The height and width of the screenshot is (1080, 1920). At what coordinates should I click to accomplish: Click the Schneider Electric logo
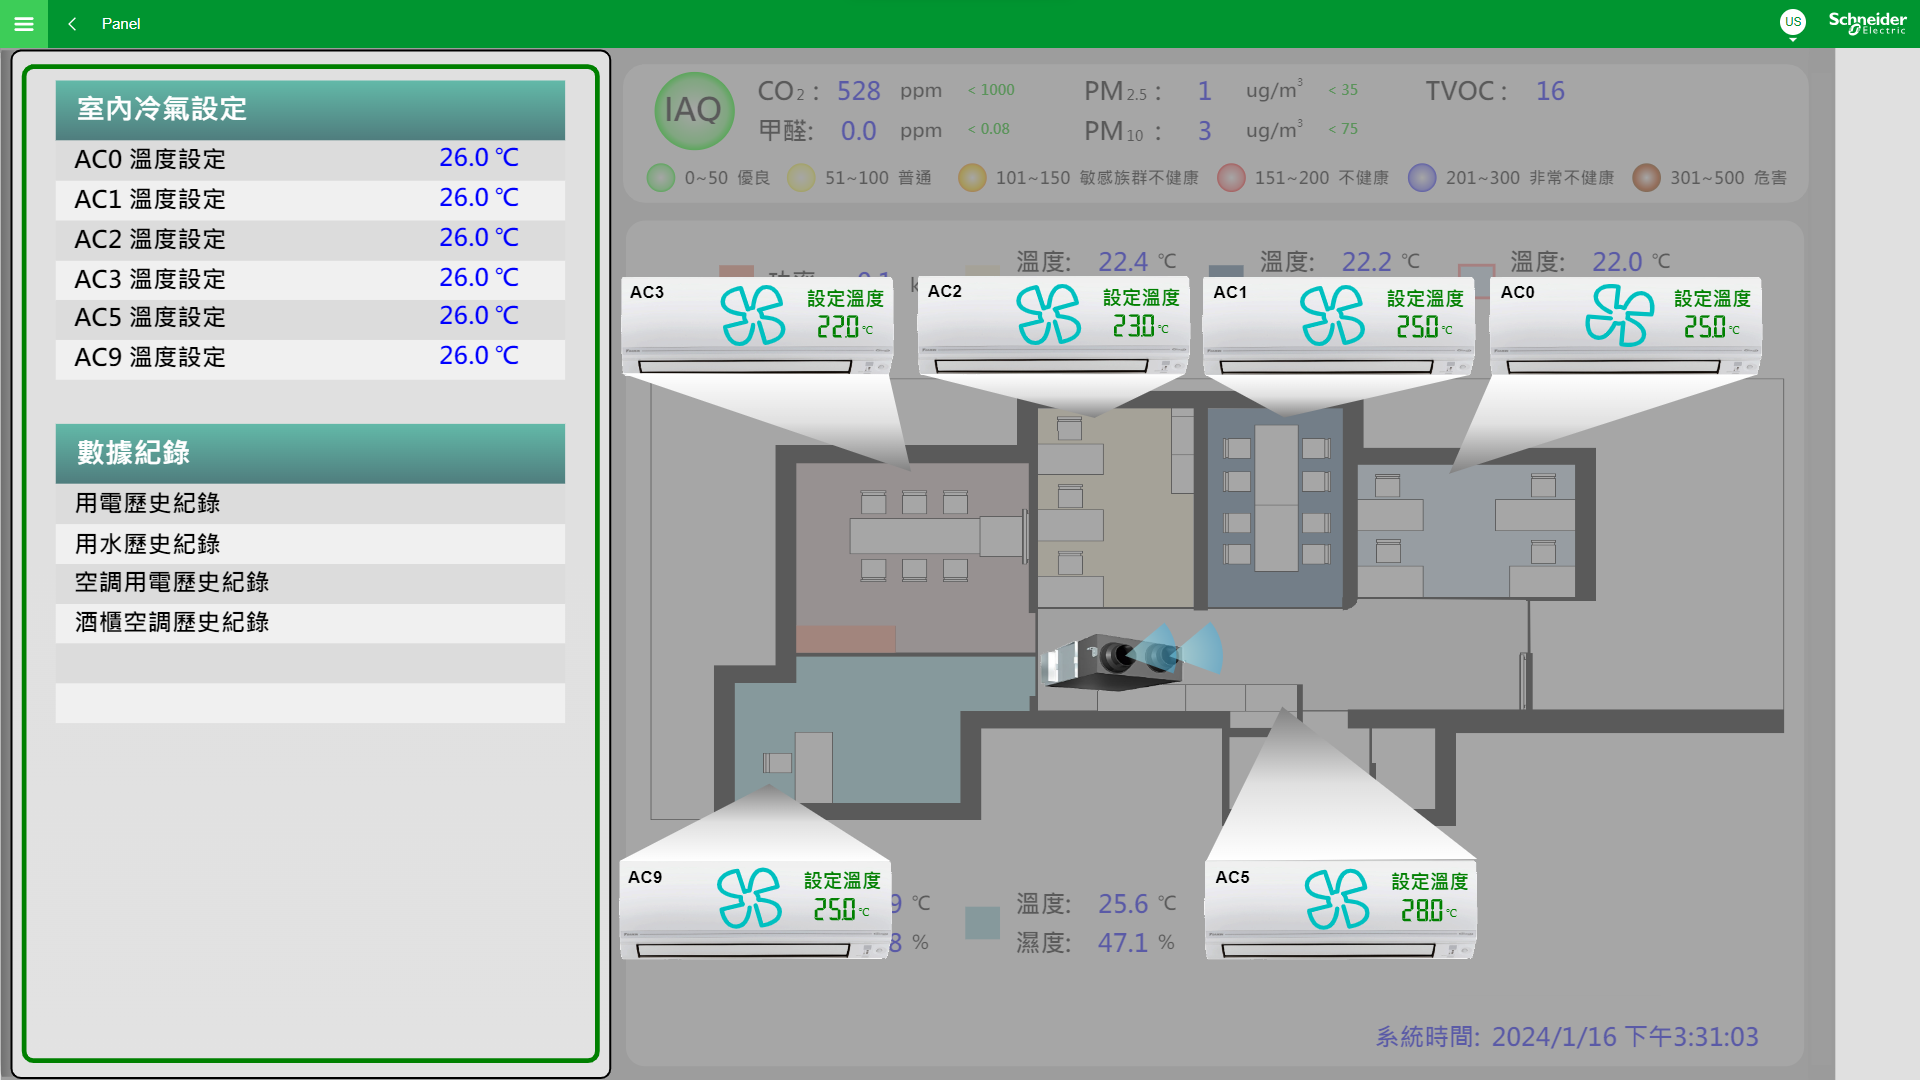tap(1866, 23)
